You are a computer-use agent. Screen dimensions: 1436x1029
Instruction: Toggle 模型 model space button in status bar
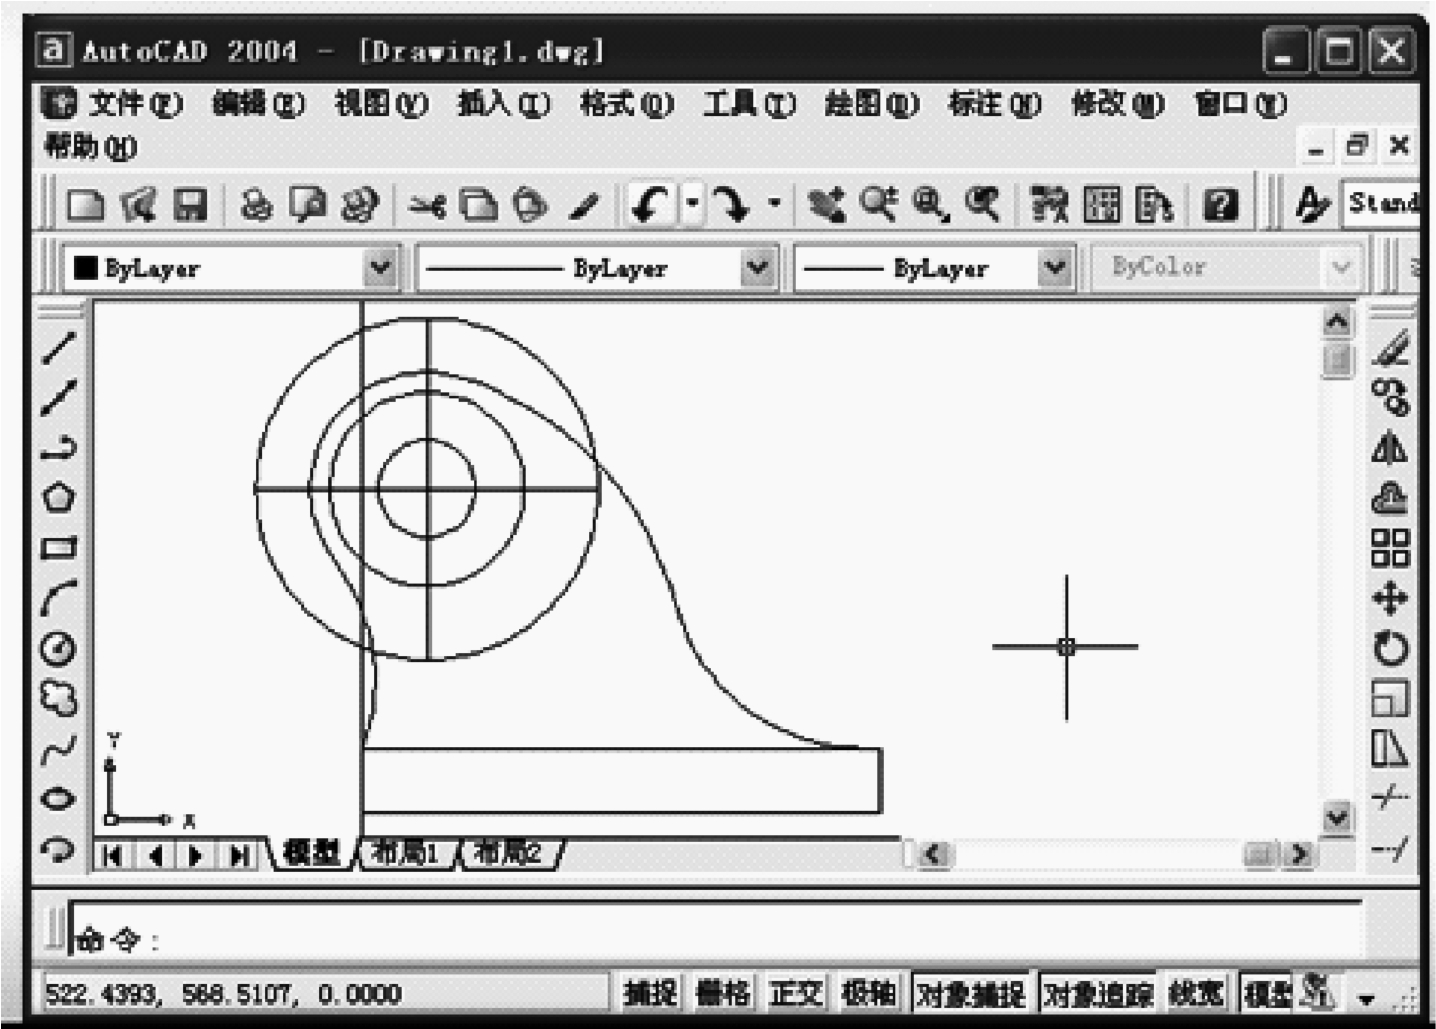(x=1268, y=993)
